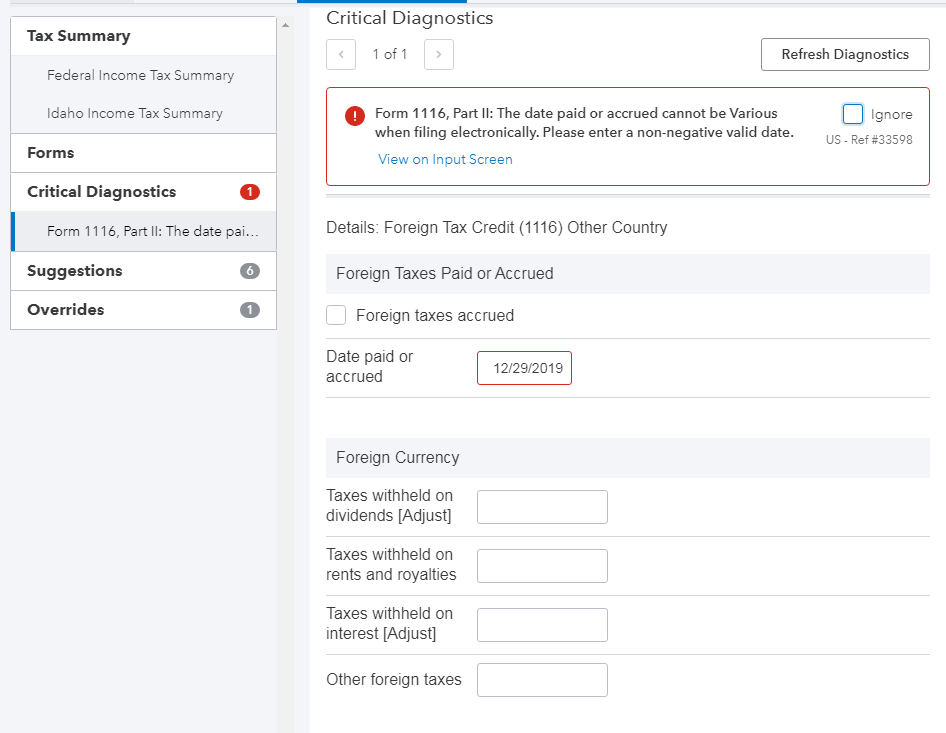Expand the Tax Summary section
Viewport: 946px width, 733px height.
[79, 36]
